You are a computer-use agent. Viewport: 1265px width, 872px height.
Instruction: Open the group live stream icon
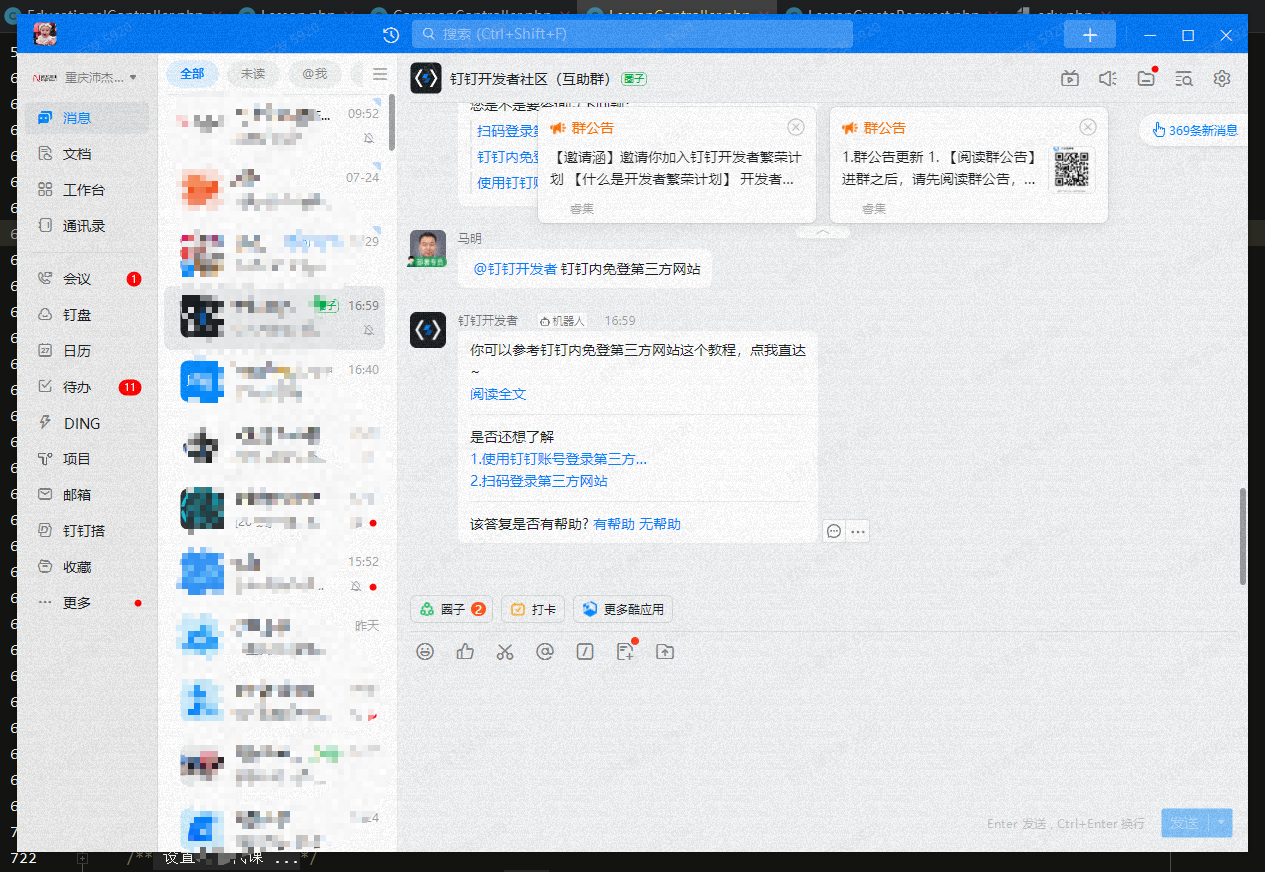[1070, 78]
